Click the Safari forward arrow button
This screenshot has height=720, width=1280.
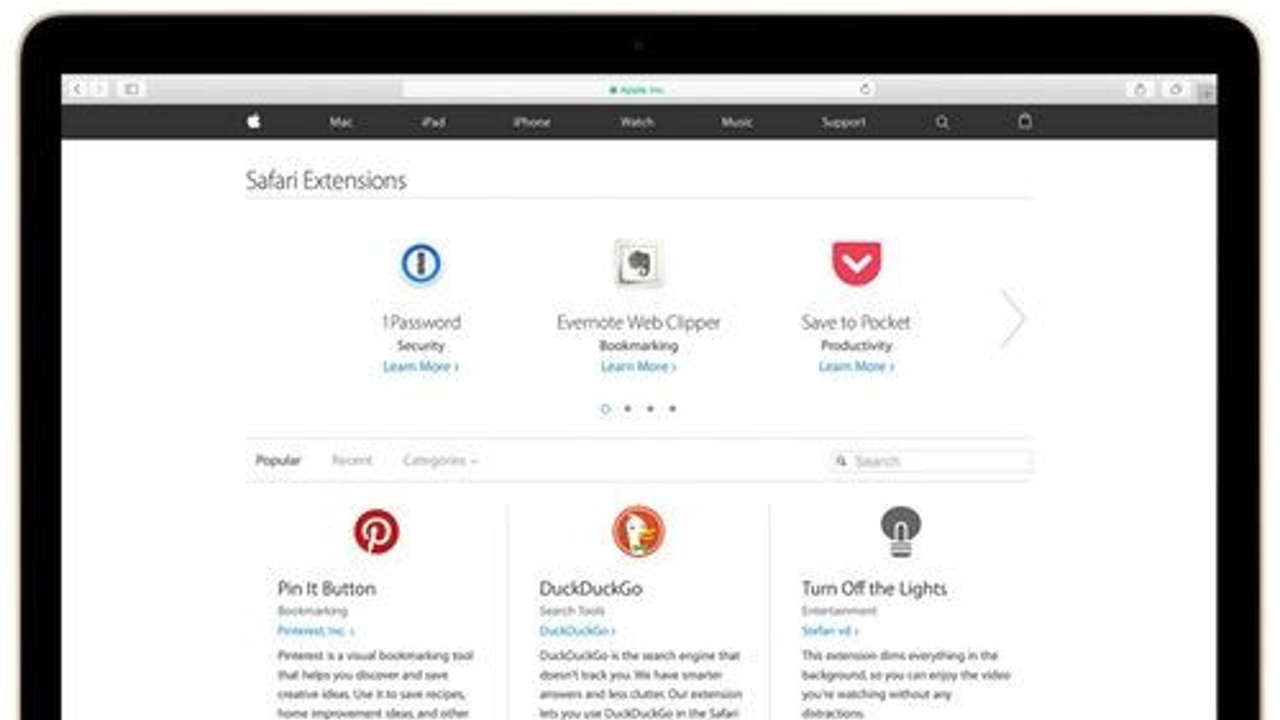[x=99, y=89]
